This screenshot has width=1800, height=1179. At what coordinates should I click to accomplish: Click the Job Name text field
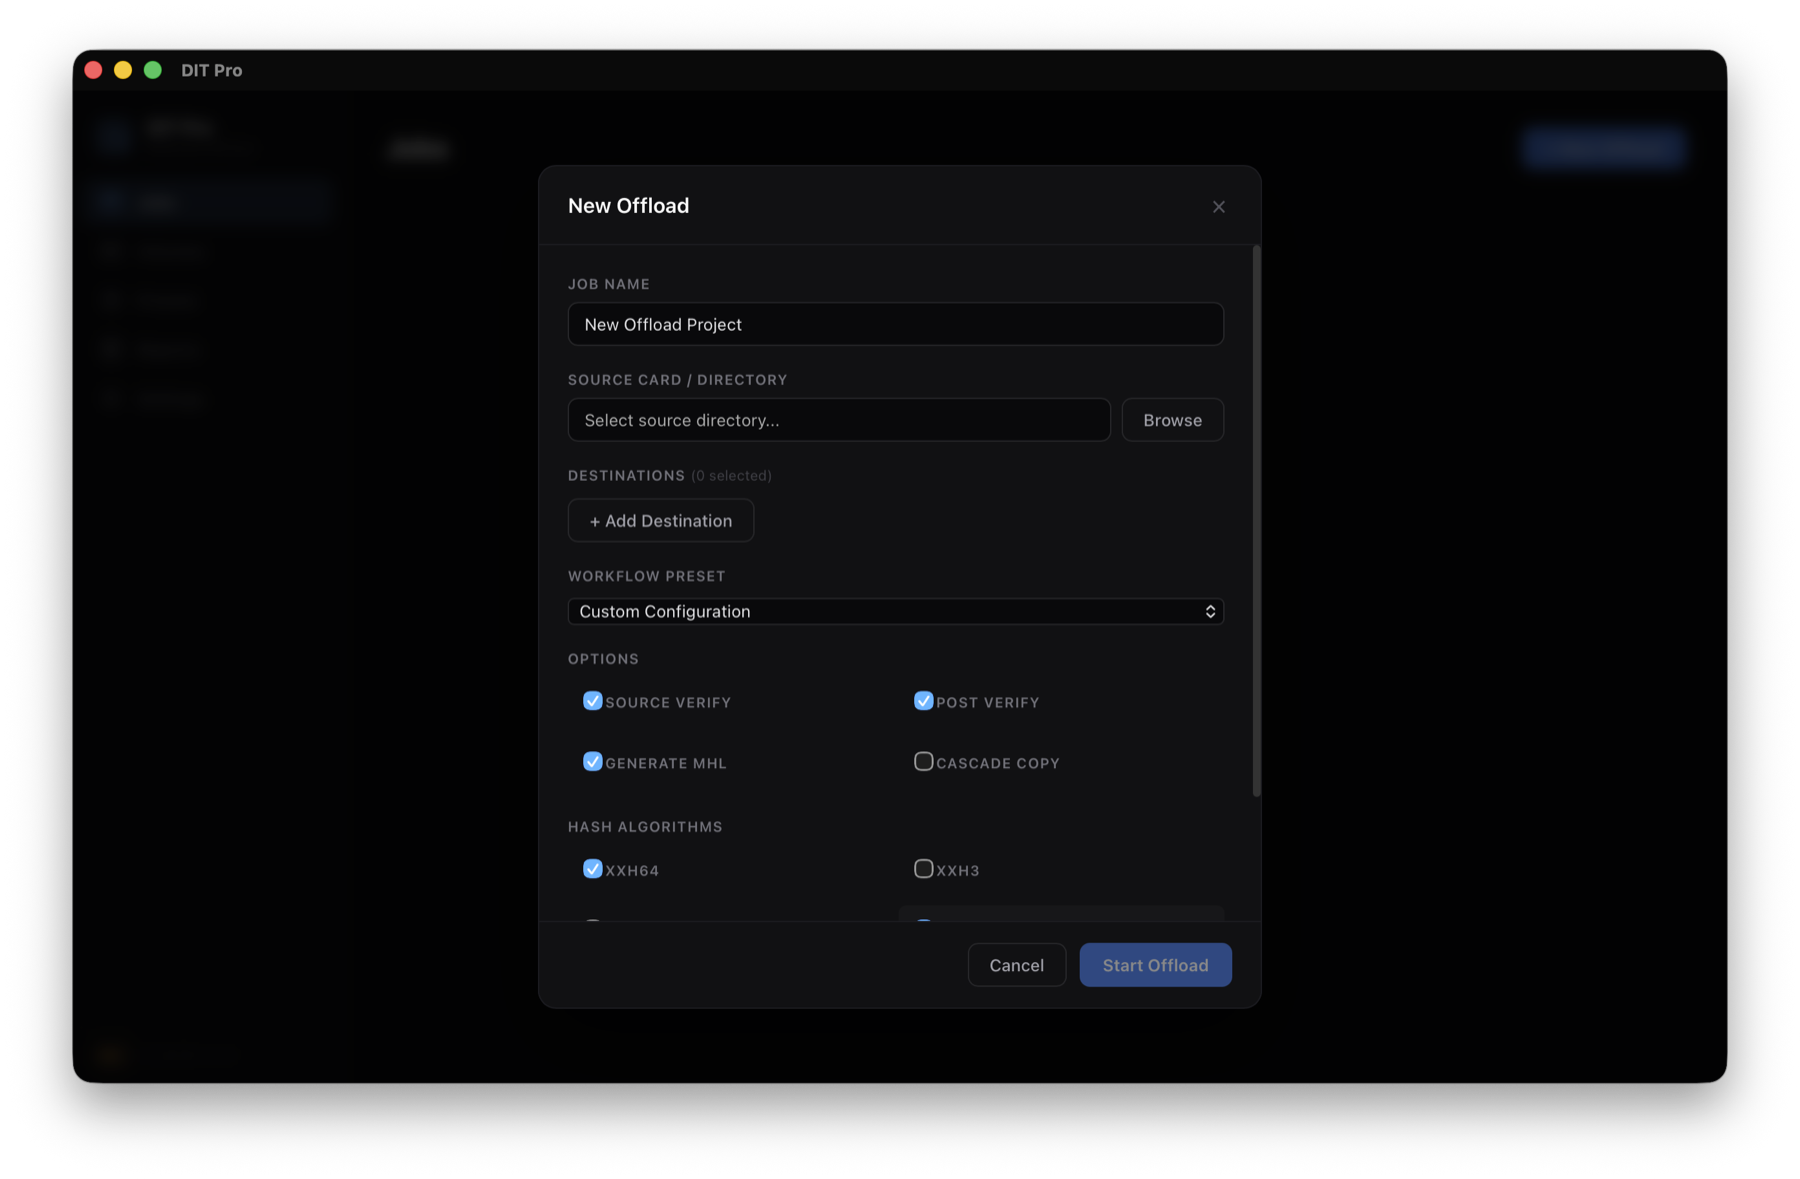click(895, 324)
